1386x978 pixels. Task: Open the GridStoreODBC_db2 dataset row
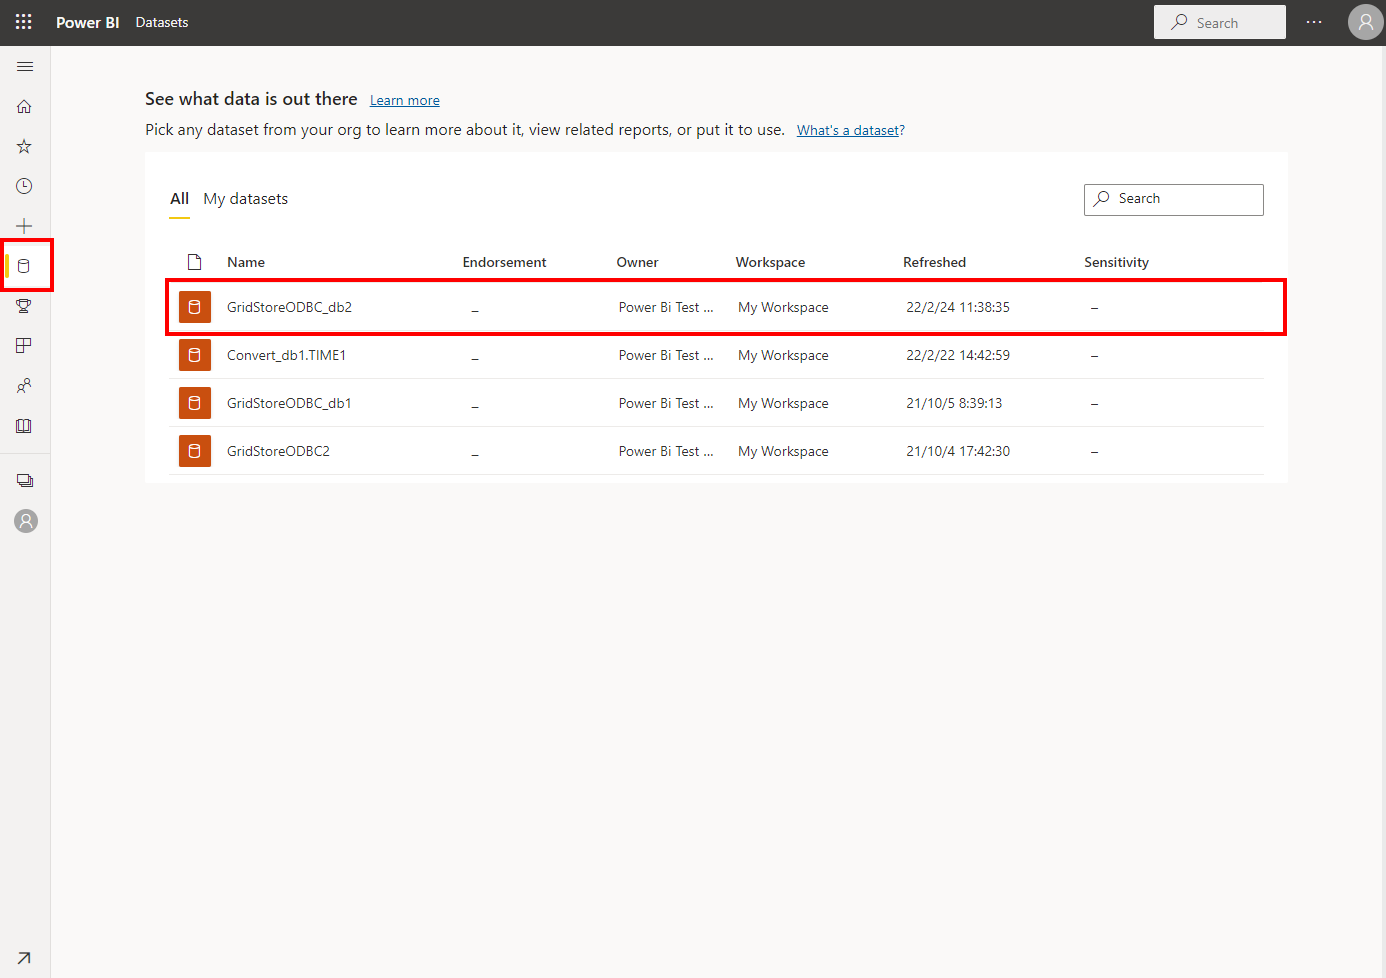289,307
